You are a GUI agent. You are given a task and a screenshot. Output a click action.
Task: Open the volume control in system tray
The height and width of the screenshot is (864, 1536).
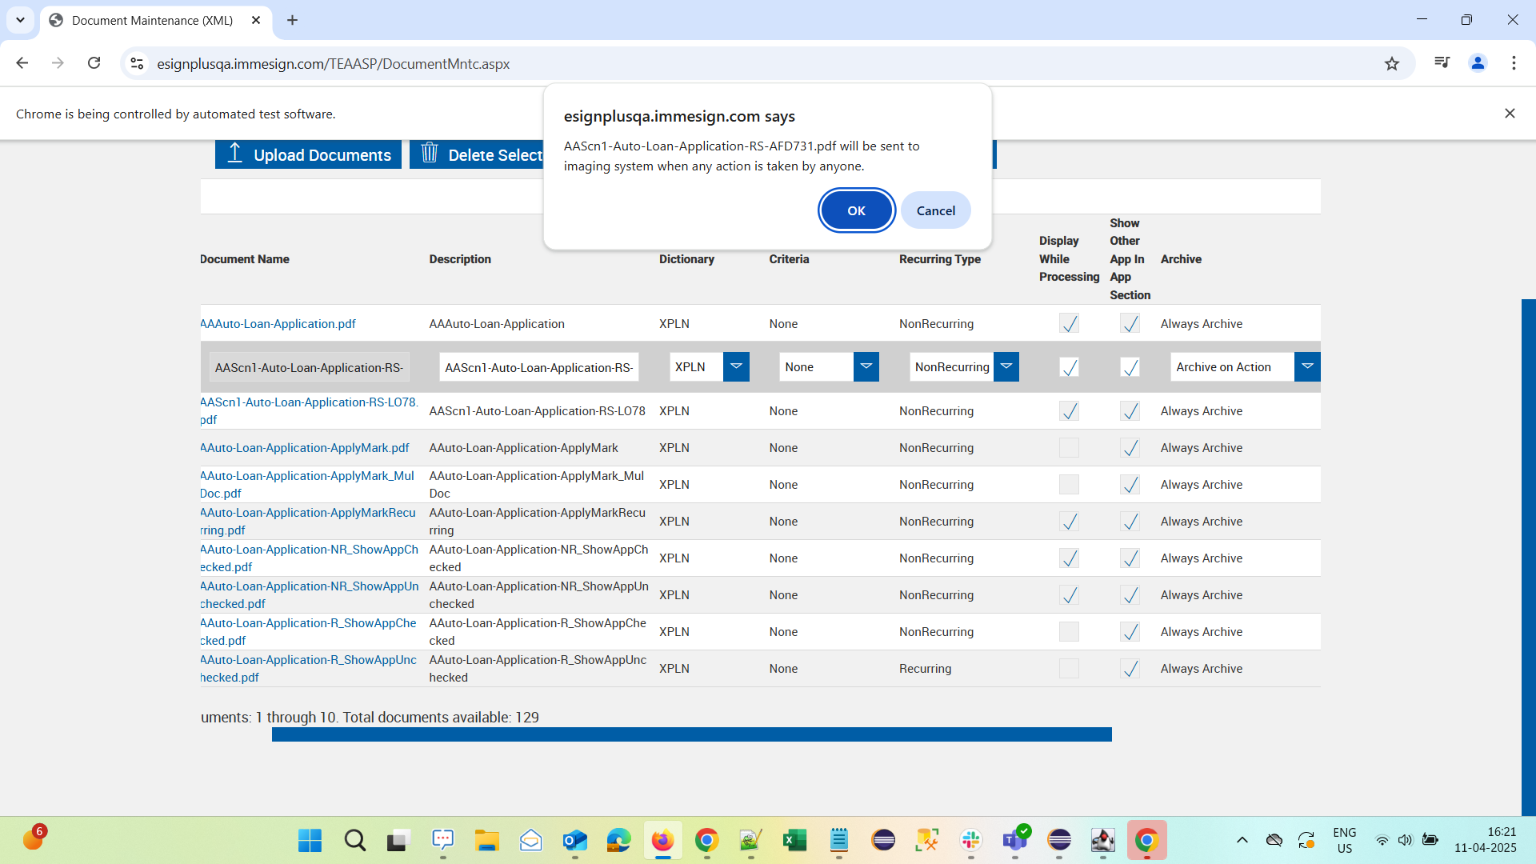click(1405, 840)
